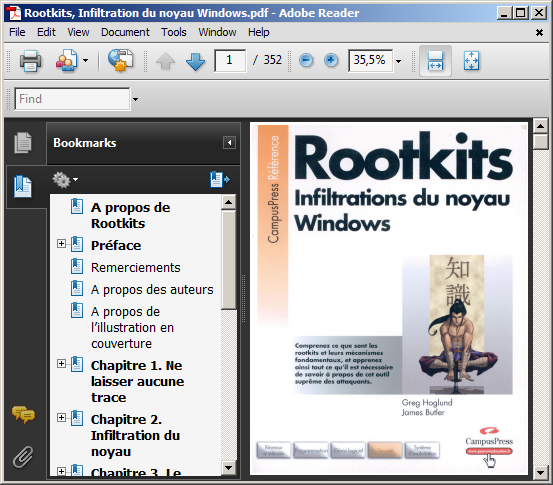This screenshot has width=553, height=485.
Task: Close the document with menu-bar X
Action: pyautogui.click(x=539, y=32)
